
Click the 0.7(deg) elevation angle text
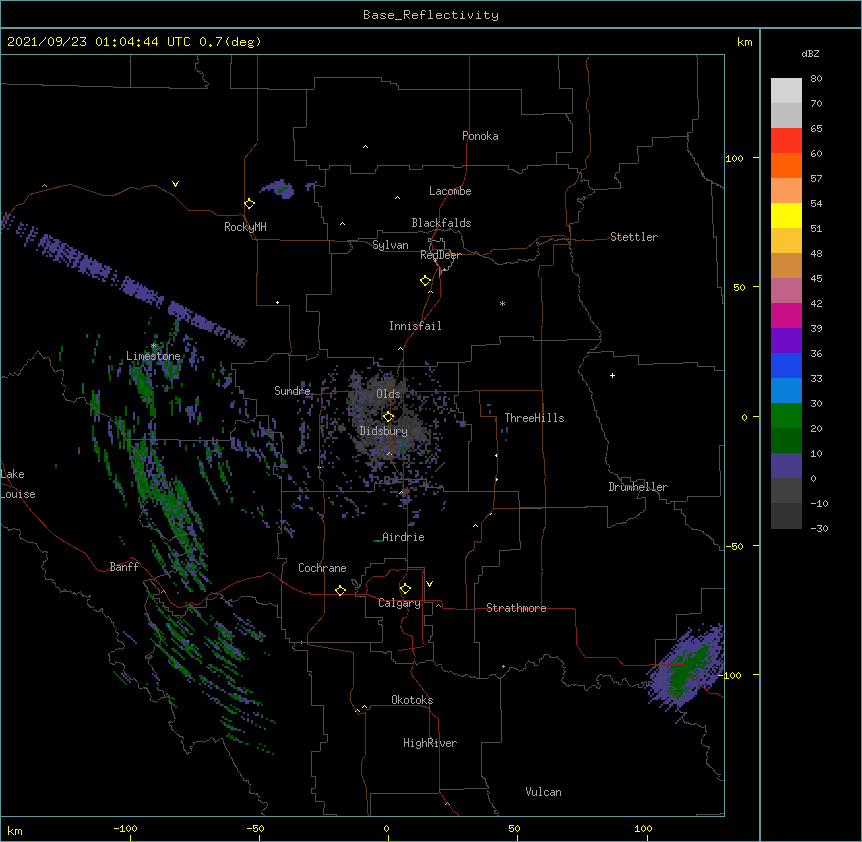pyautogui.click(x=230, y=42)
